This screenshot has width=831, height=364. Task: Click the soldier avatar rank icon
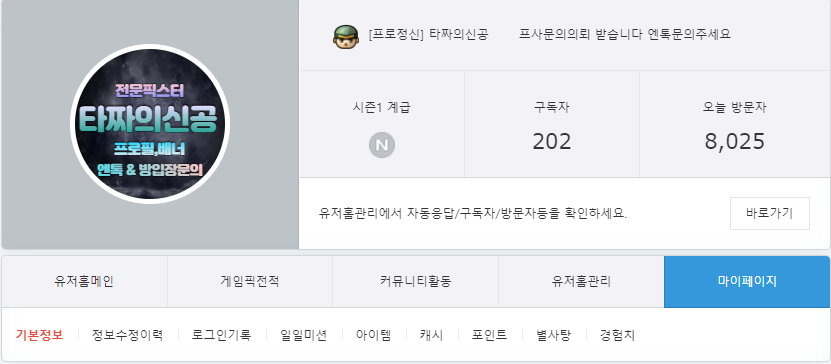click(346, 35)
